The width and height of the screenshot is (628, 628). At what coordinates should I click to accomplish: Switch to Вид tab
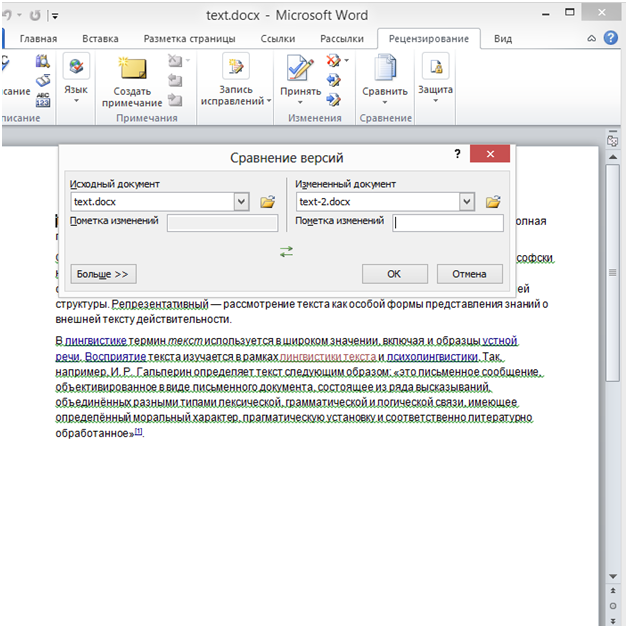pos(503,39)
